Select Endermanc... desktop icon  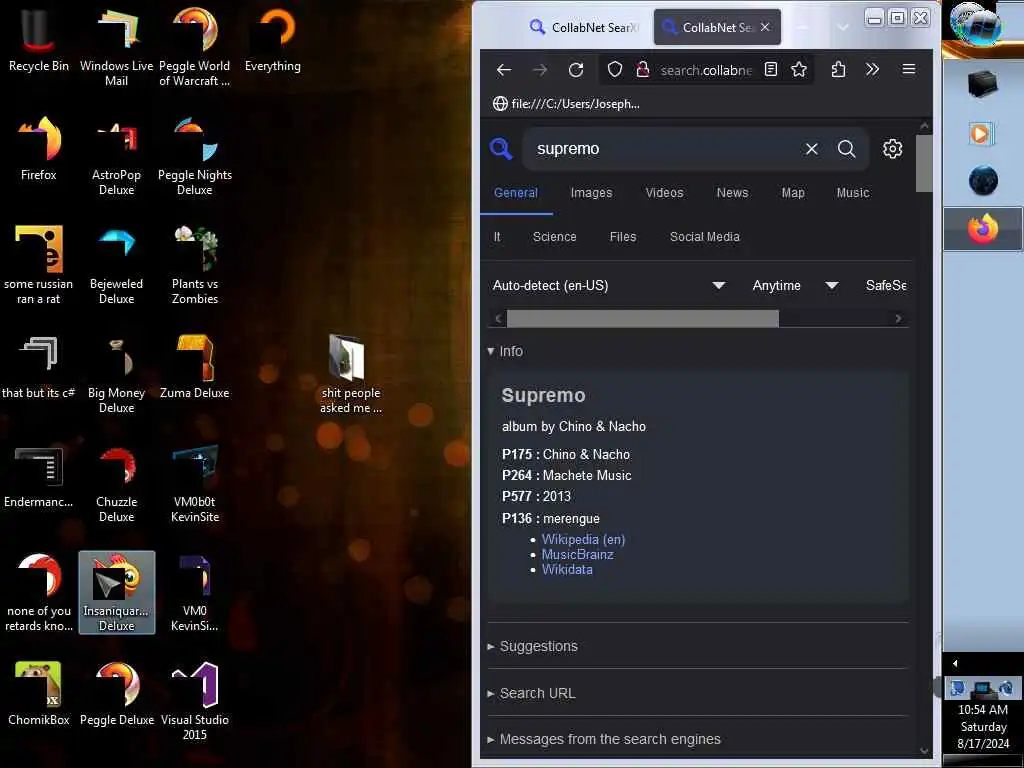pos(39,476)
